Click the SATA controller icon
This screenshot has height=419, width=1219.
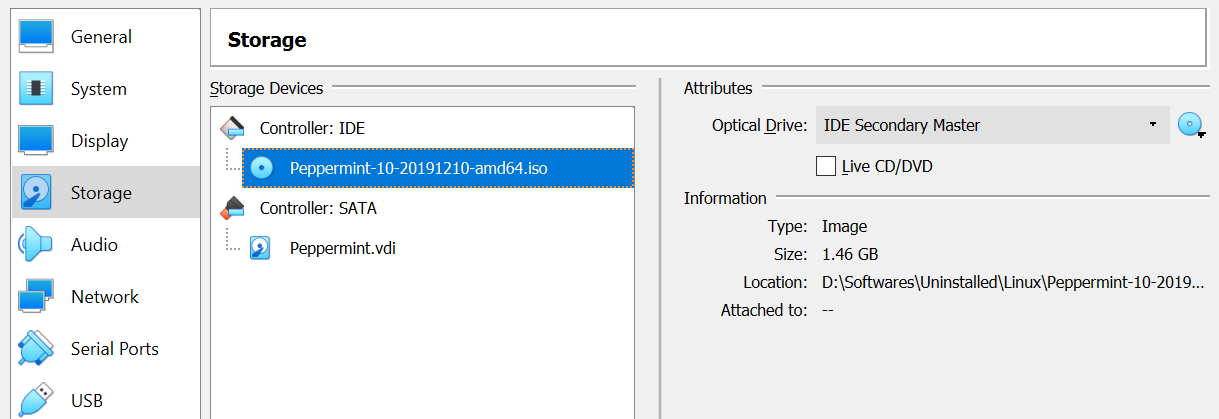233,208
